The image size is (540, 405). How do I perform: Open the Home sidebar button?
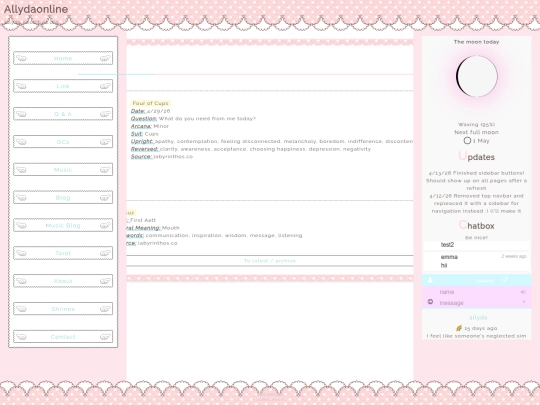(x=63, y=58)
